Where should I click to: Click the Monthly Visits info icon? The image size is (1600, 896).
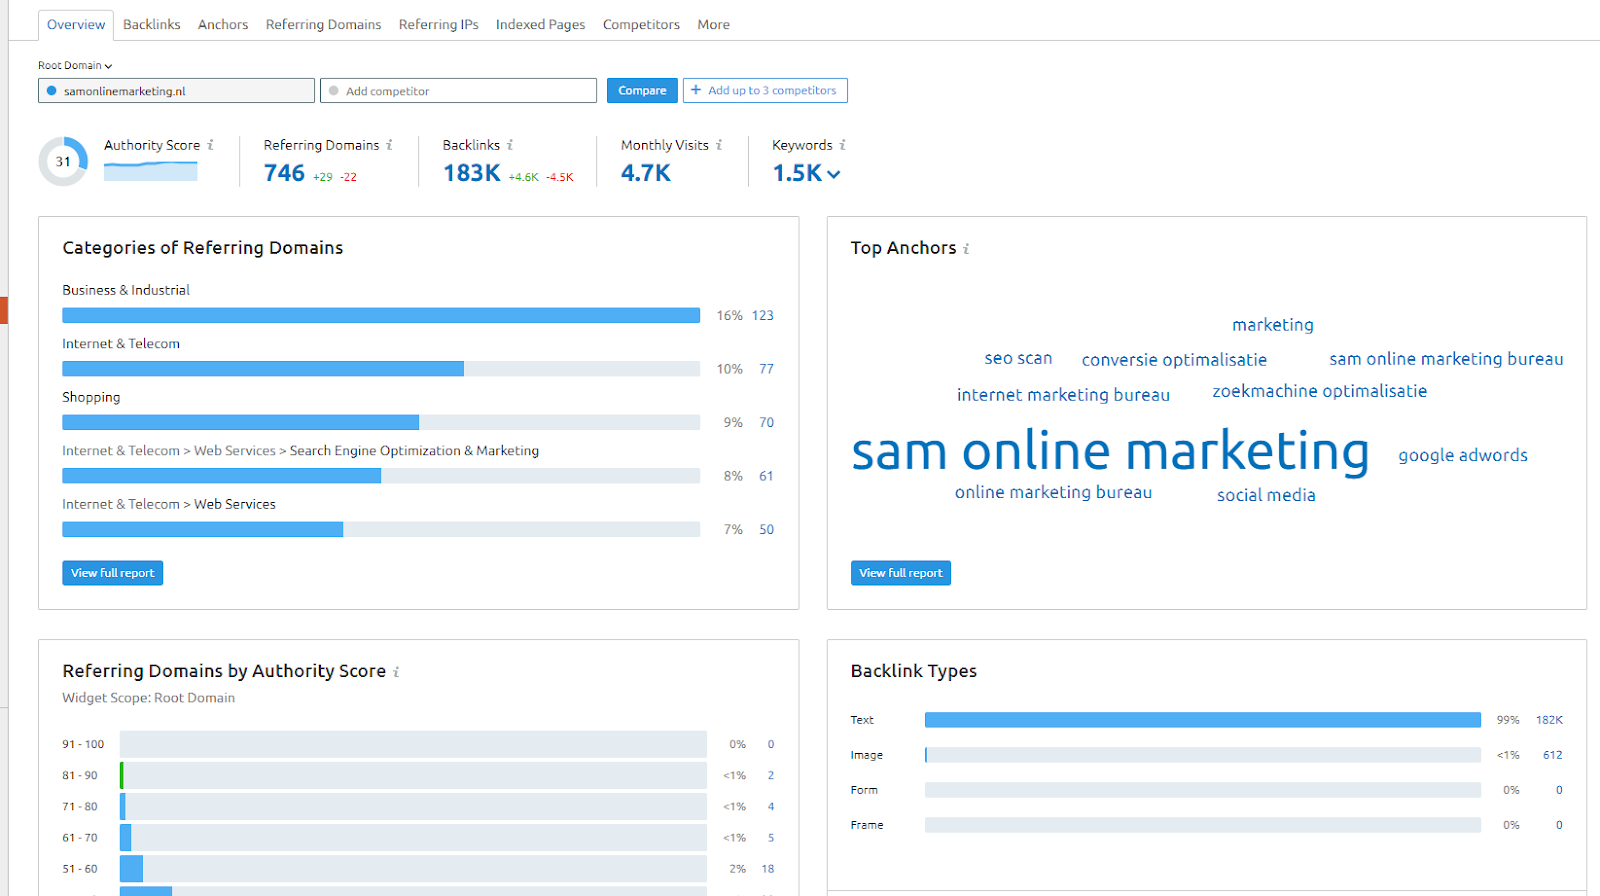coord(718,145)
